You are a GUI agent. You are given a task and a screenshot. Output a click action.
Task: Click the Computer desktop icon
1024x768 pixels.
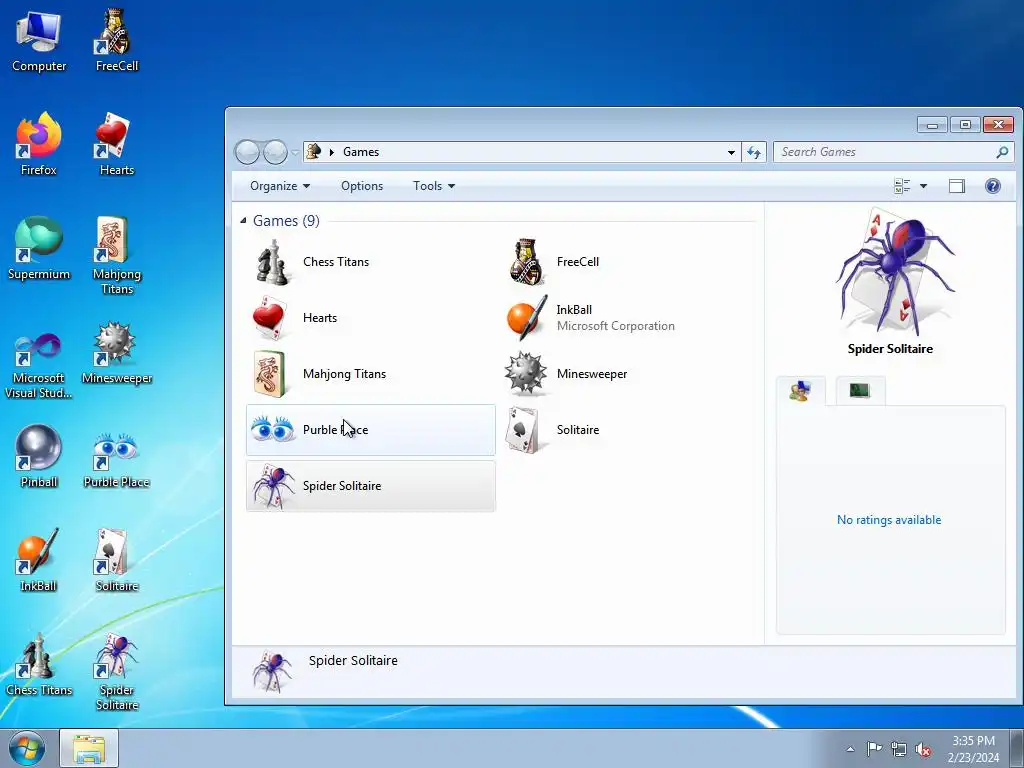[39, 42]
